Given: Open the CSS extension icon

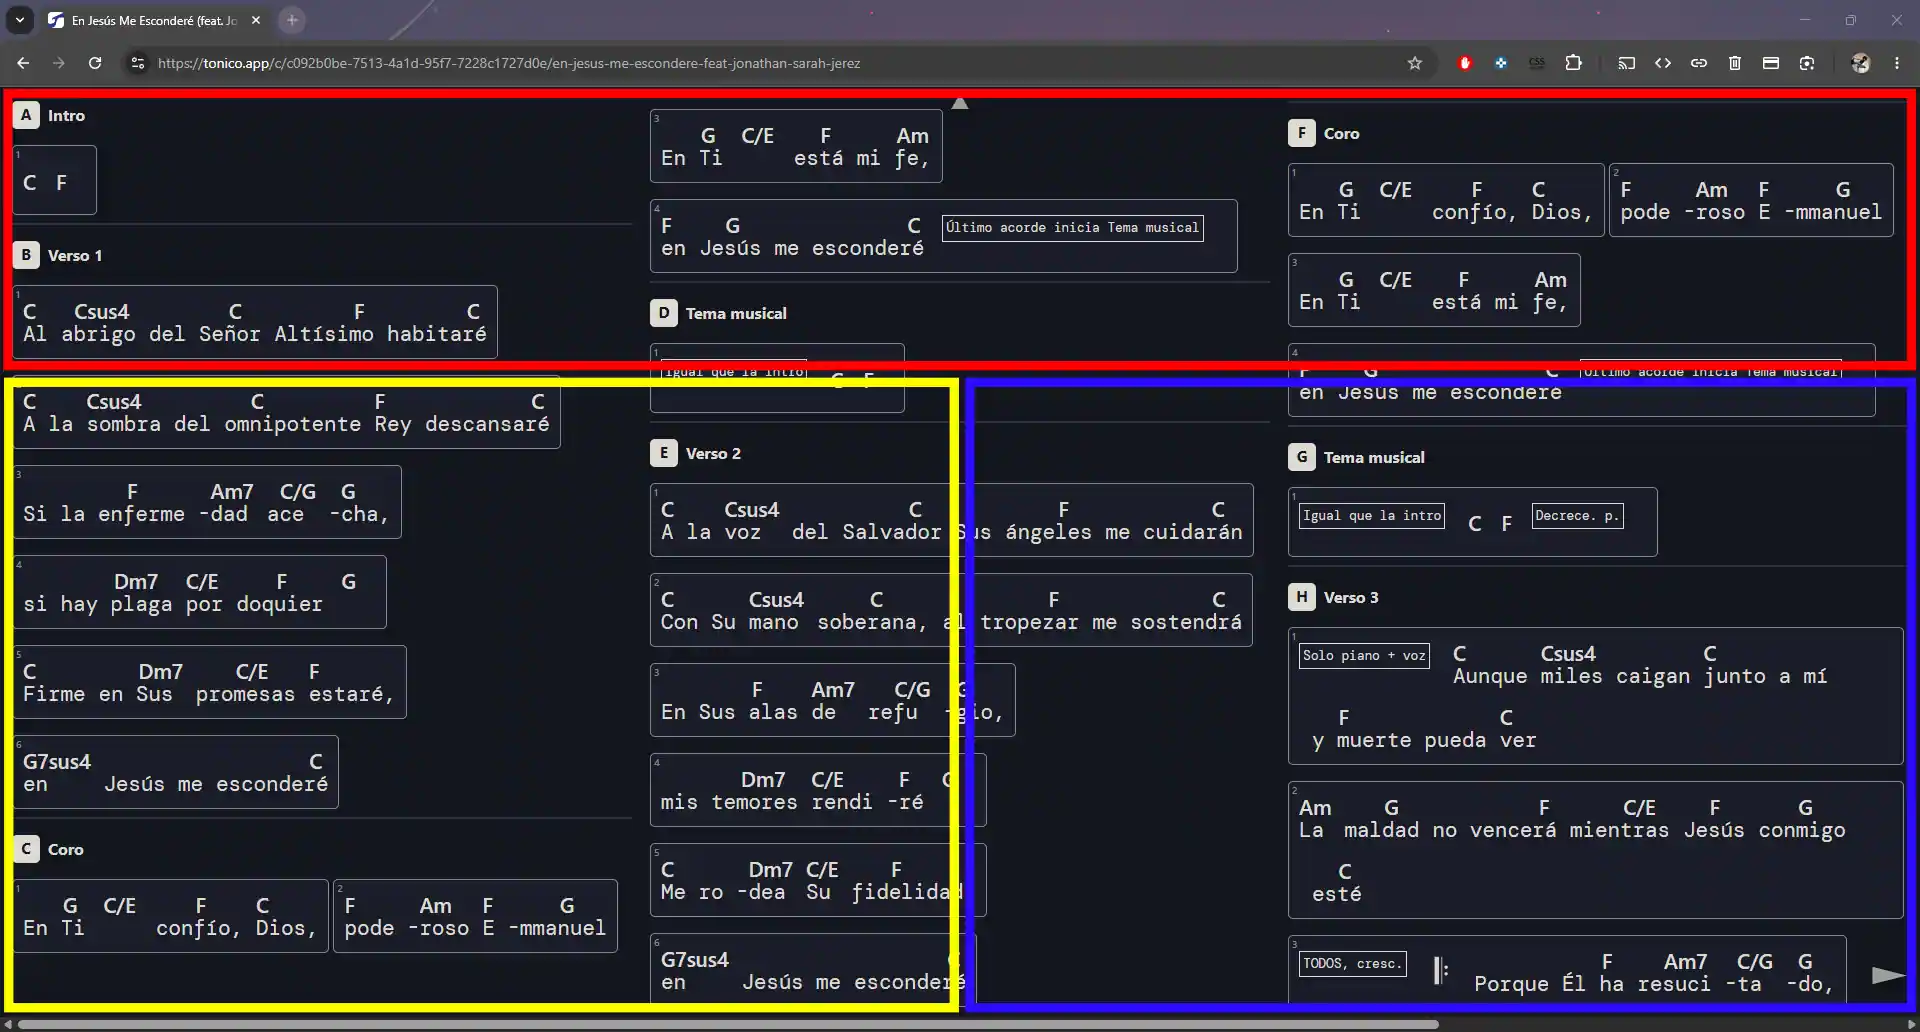Looking at the screenshot, I should coord(1537,63).
